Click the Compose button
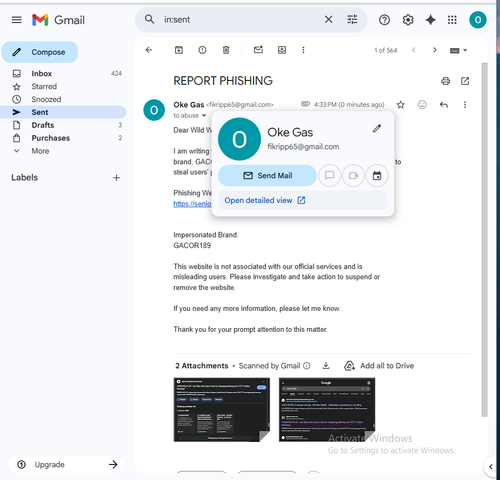This screenshot has height=480, width=500. (40, 52)
